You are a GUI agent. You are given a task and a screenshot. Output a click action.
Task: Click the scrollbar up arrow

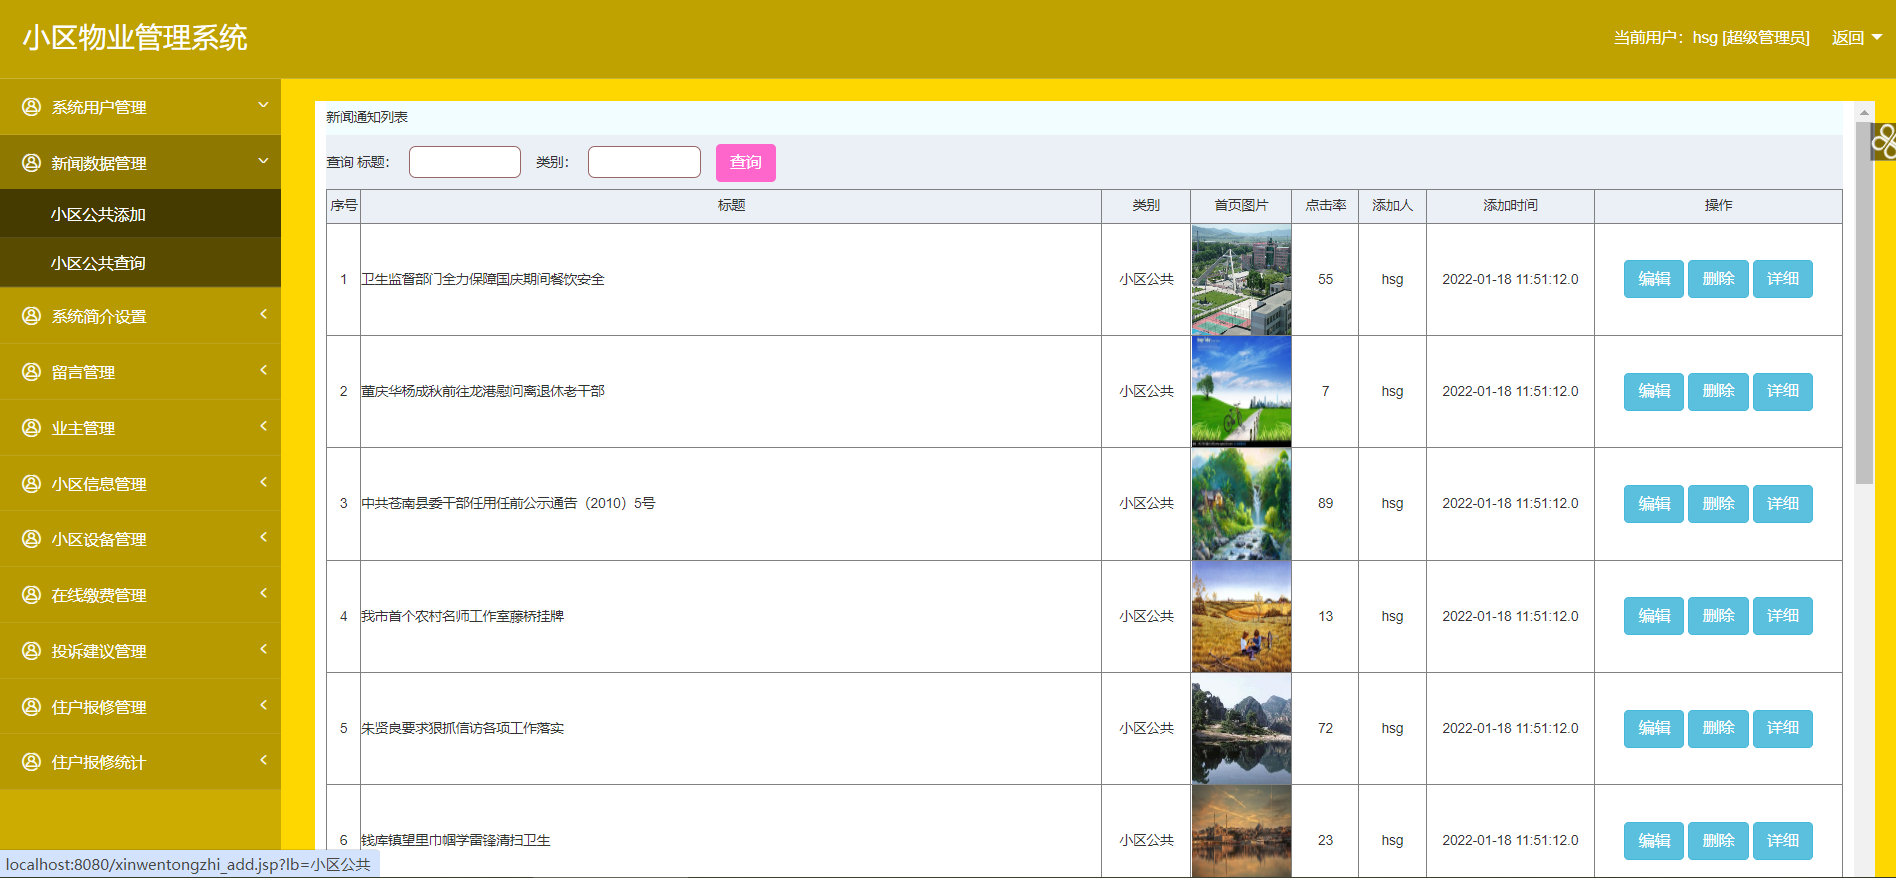point(1864,111)
